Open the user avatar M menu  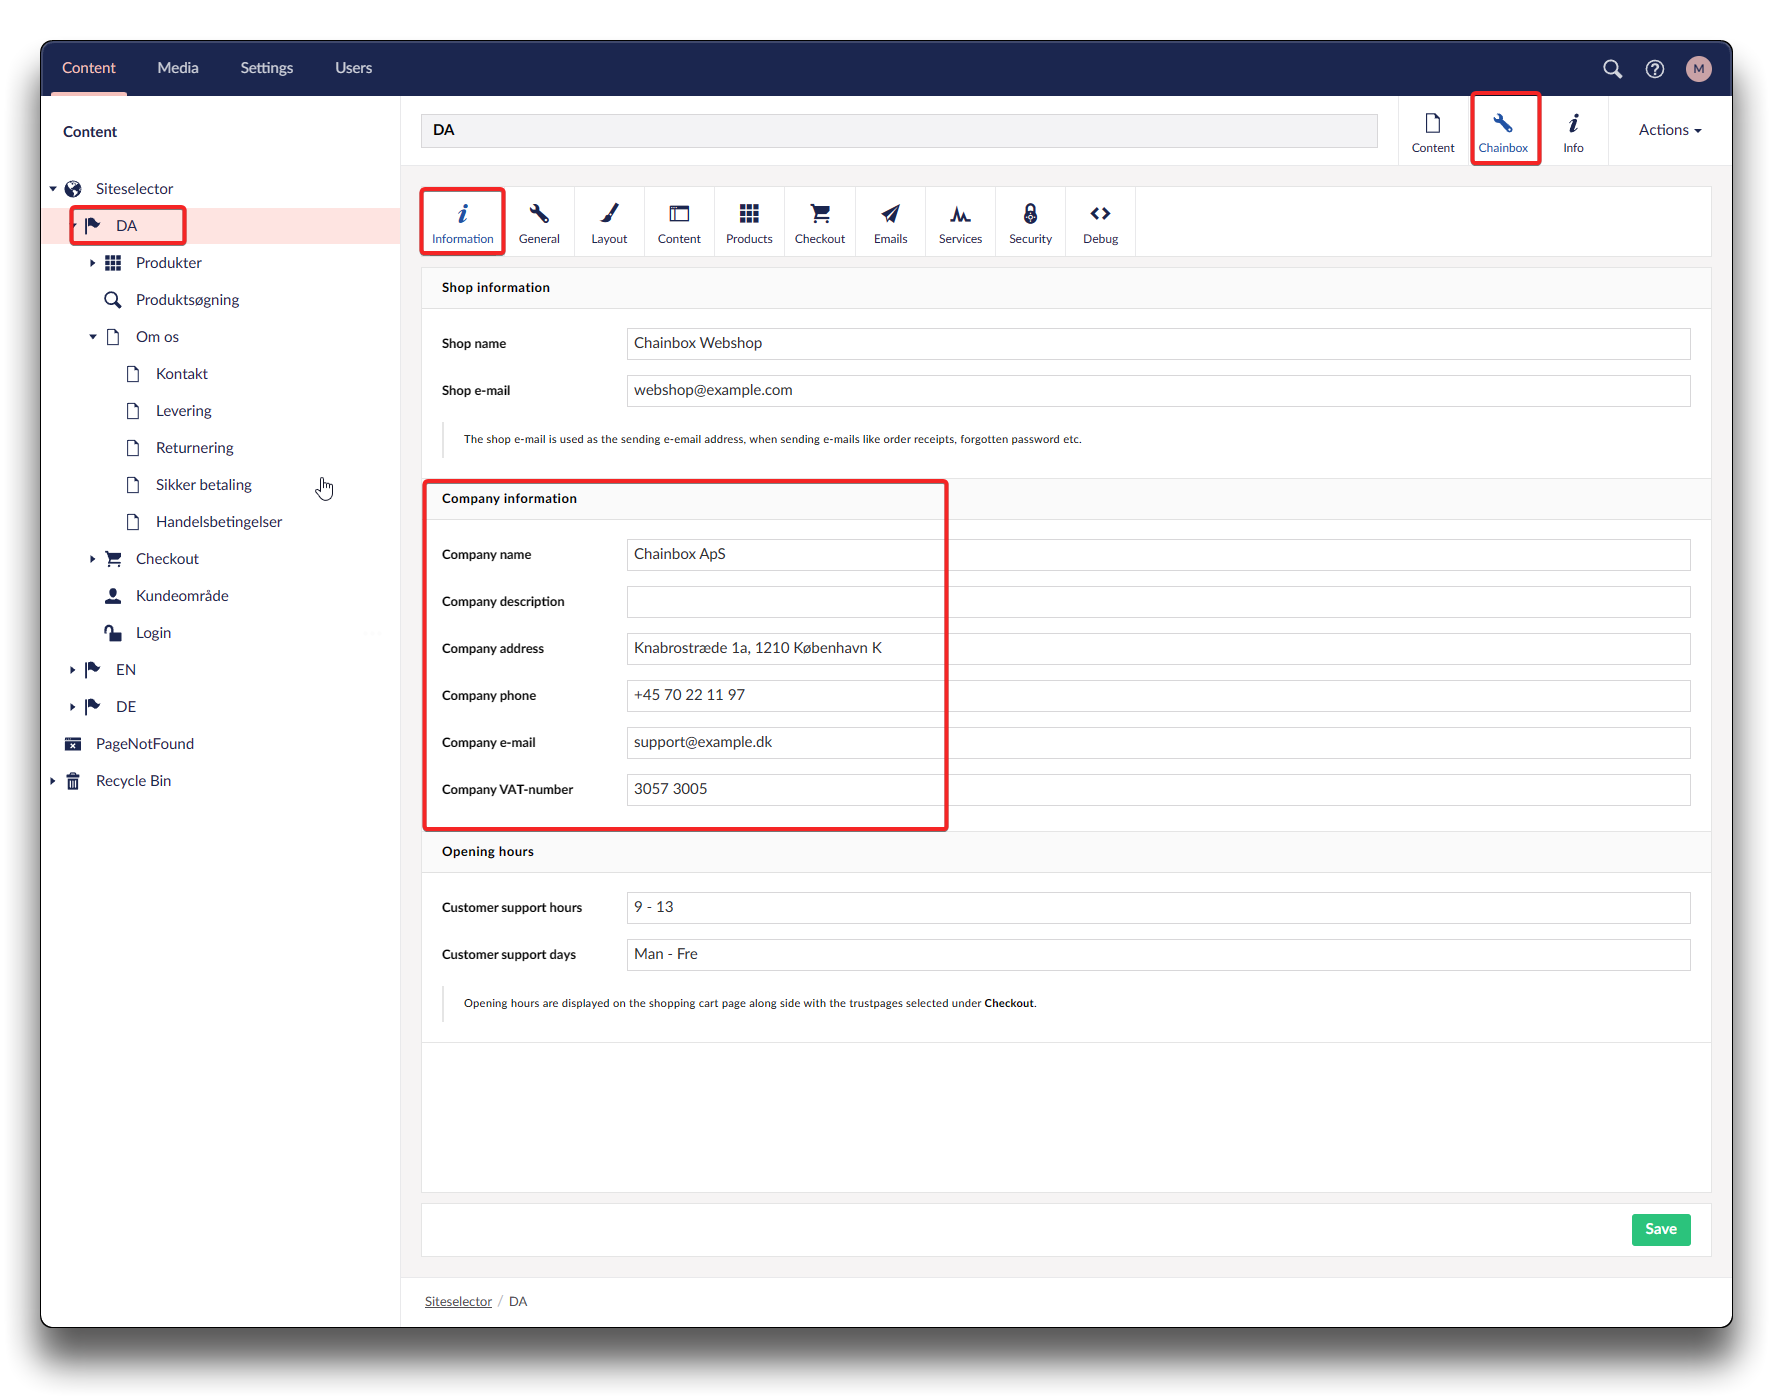[1699, 68]
